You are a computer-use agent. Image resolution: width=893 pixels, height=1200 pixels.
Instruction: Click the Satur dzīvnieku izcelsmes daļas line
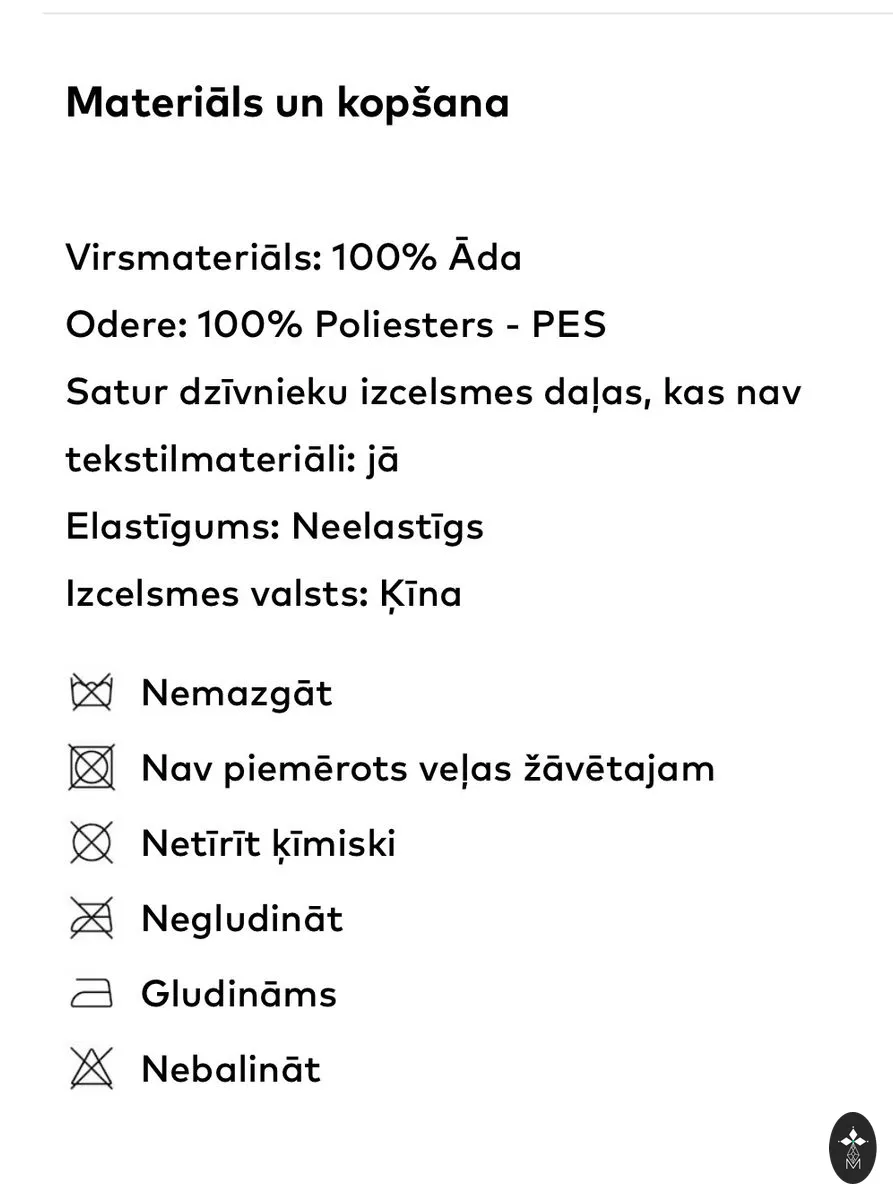[x=433, y=393]
